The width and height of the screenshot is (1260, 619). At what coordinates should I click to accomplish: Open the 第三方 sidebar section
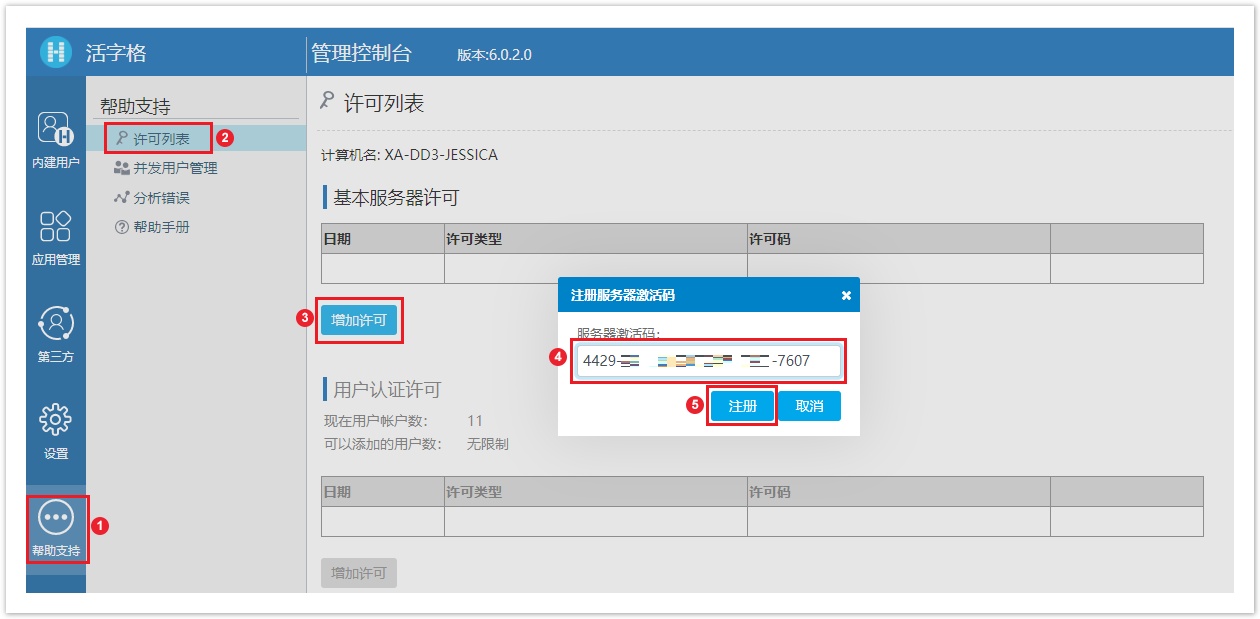(56, 335)
